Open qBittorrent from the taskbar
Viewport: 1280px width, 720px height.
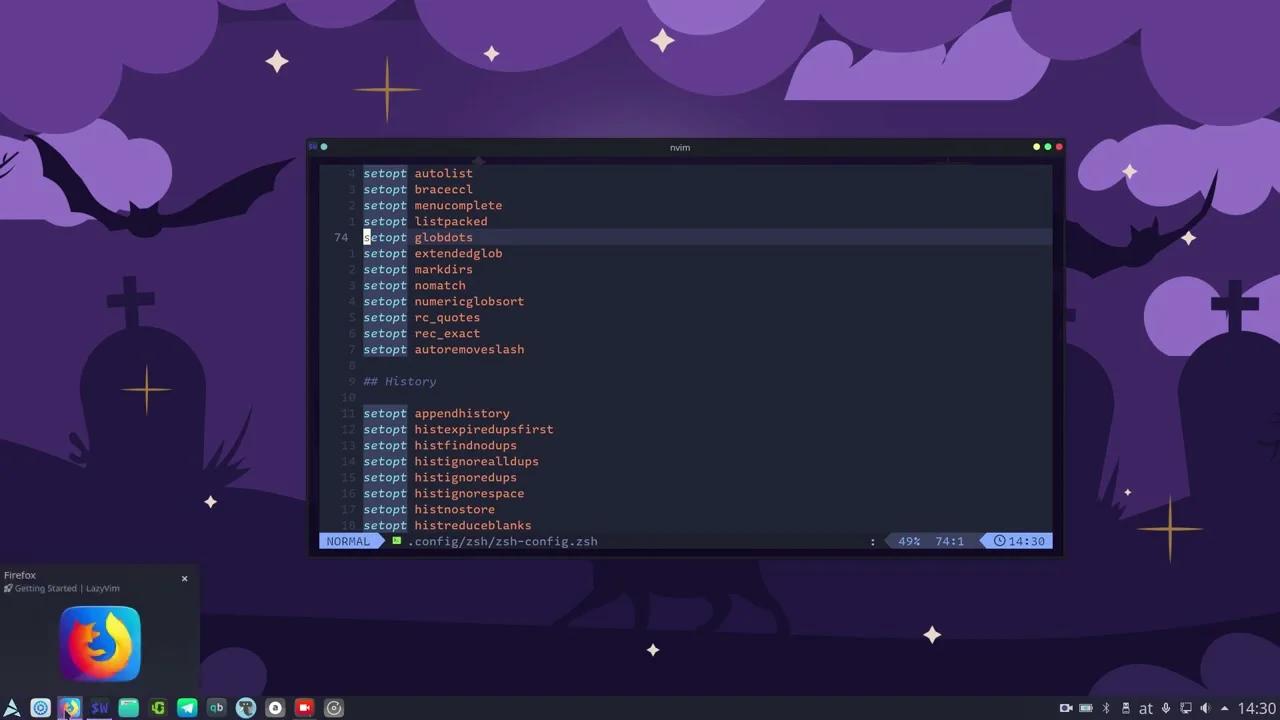(x=216, y=708)
